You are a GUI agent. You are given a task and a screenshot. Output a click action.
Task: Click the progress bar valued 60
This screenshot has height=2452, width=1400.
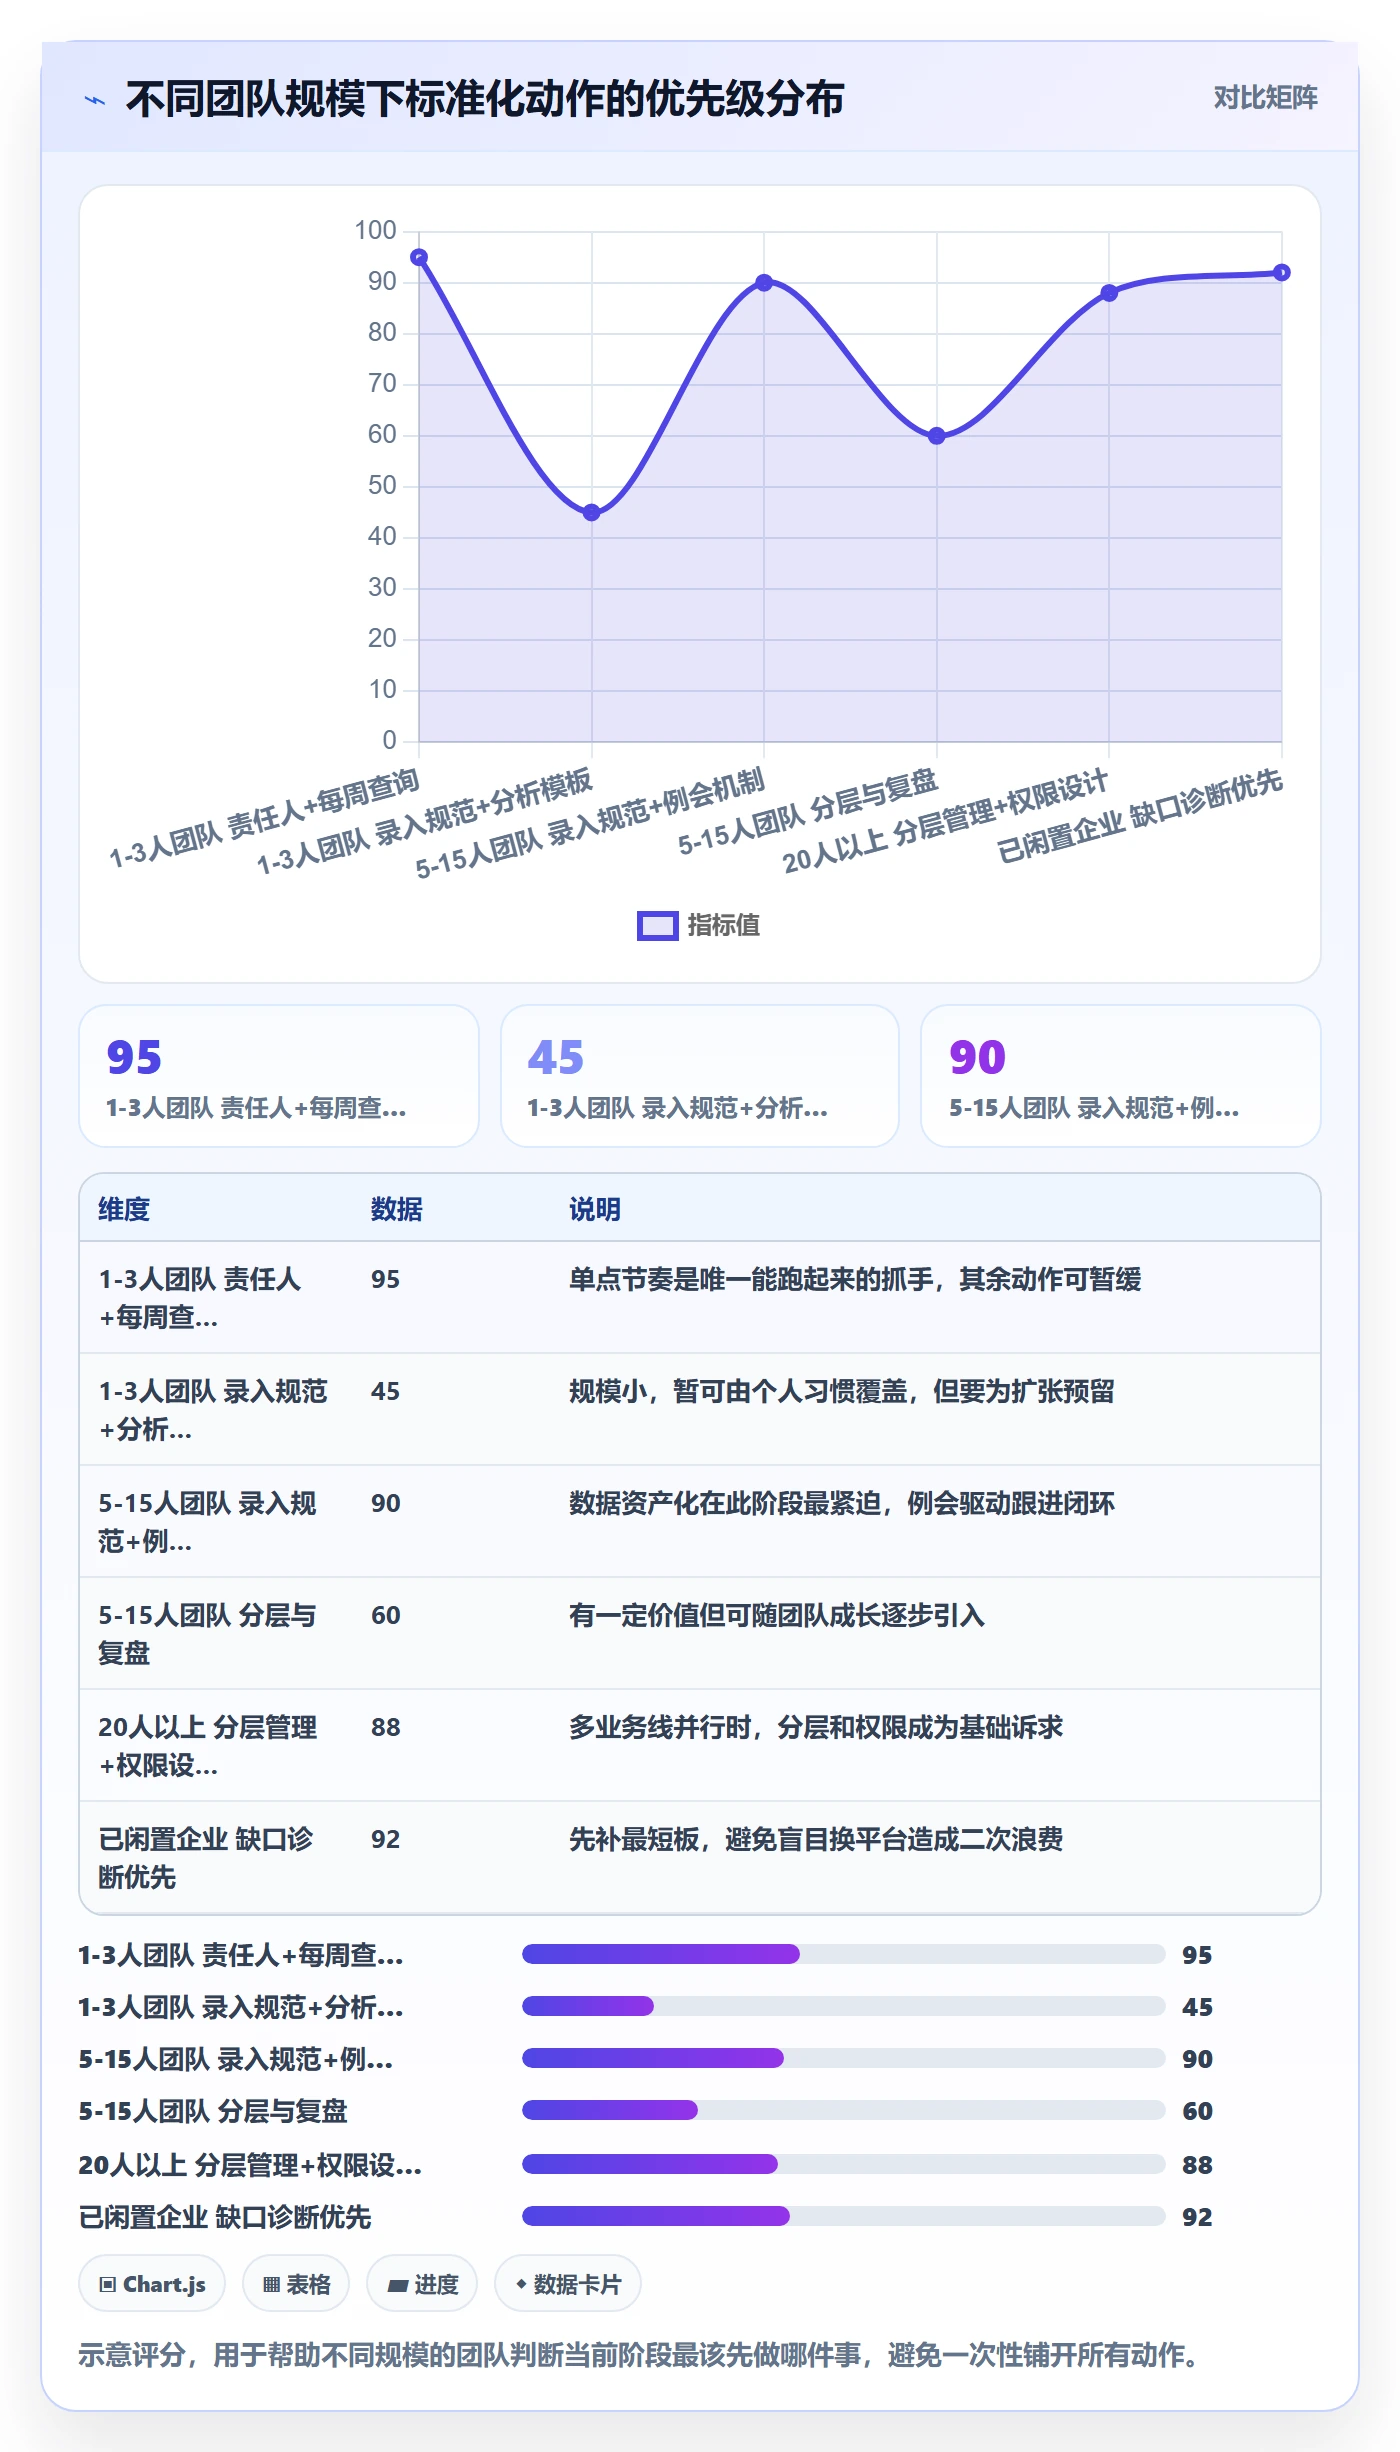(844, 2110)
